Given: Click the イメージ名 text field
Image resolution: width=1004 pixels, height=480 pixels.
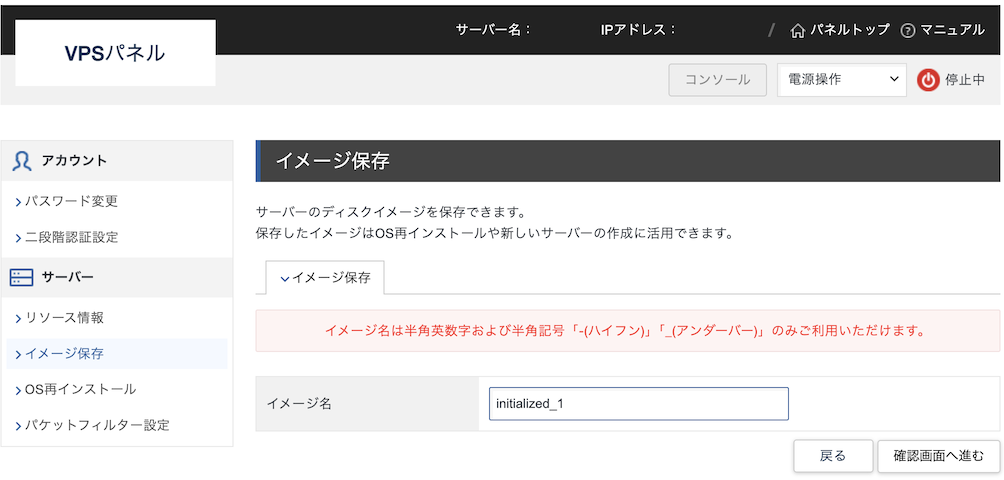Looking at the screenshot, I should (638, 404).
